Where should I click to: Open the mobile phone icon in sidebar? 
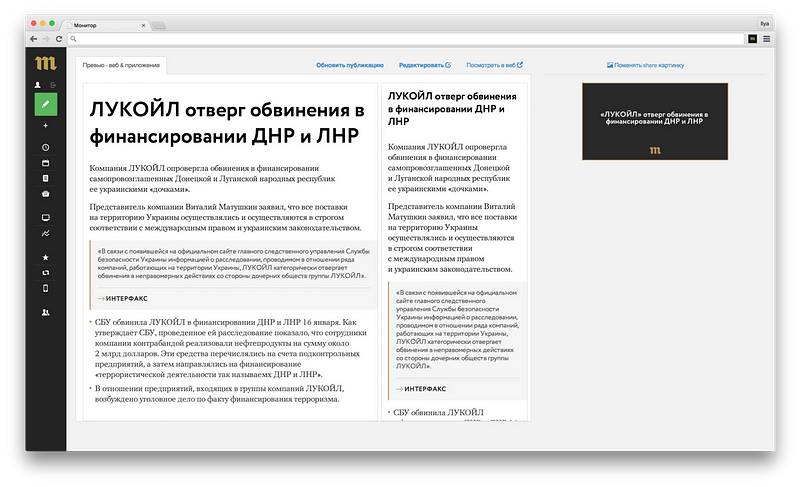pos(45,289)
